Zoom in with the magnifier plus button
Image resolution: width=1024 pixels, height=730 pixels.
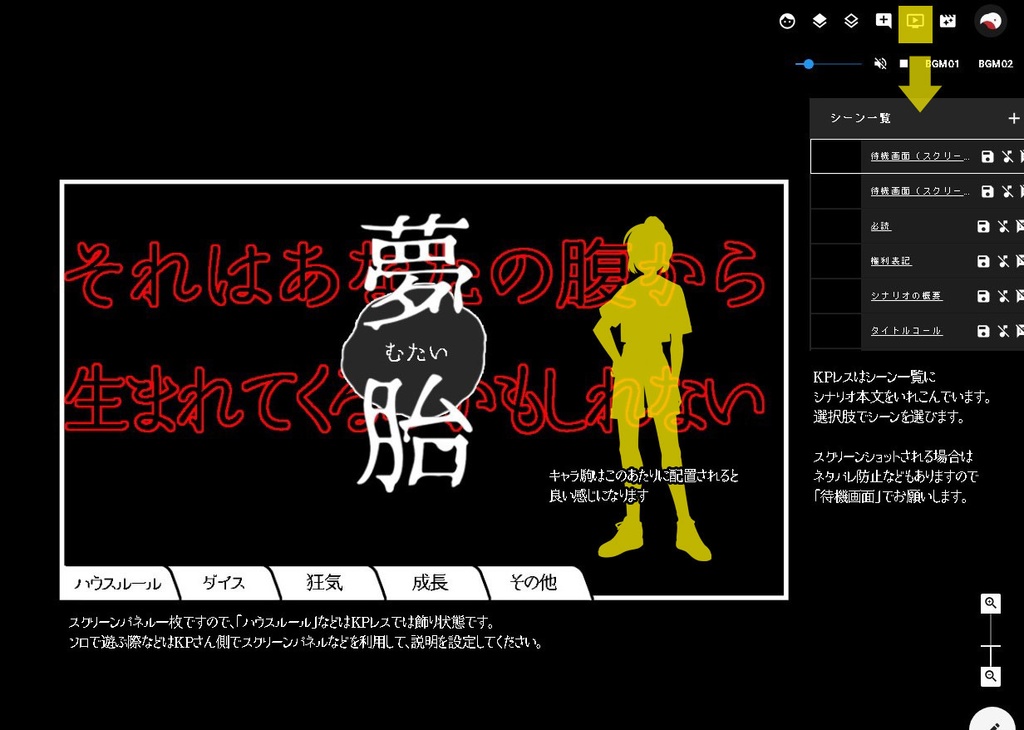(991, 603)
